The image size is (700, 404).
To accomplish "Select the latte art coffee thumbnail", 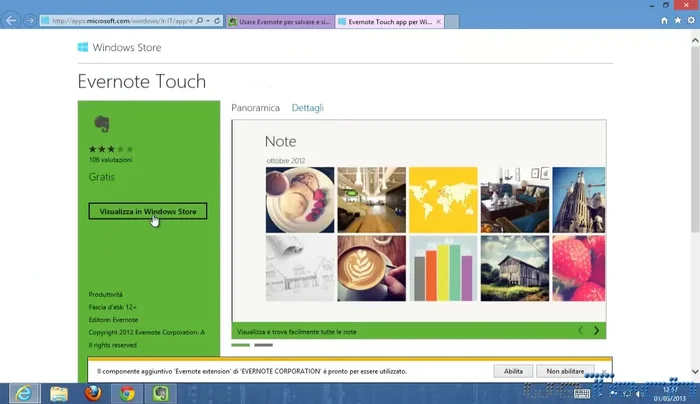I will point(371,268).
